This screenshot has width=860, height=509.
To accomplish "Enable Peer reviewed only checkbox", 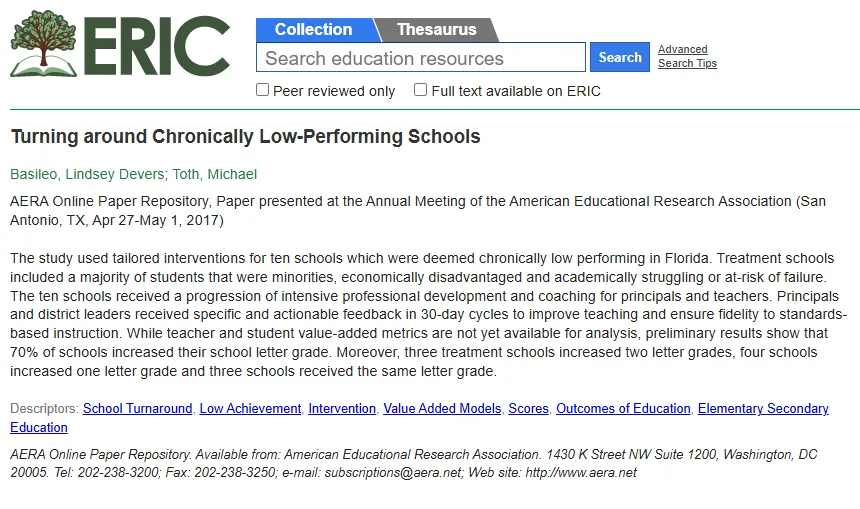I will coord(263,89).
